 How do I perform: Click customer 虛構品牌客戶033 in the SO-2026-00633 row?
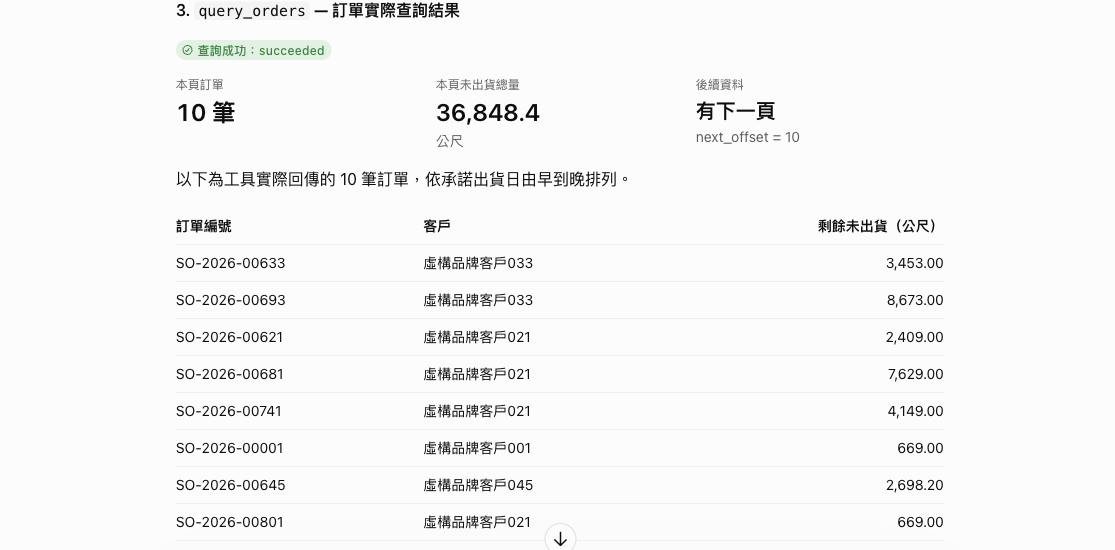click(x=478, y=263)
